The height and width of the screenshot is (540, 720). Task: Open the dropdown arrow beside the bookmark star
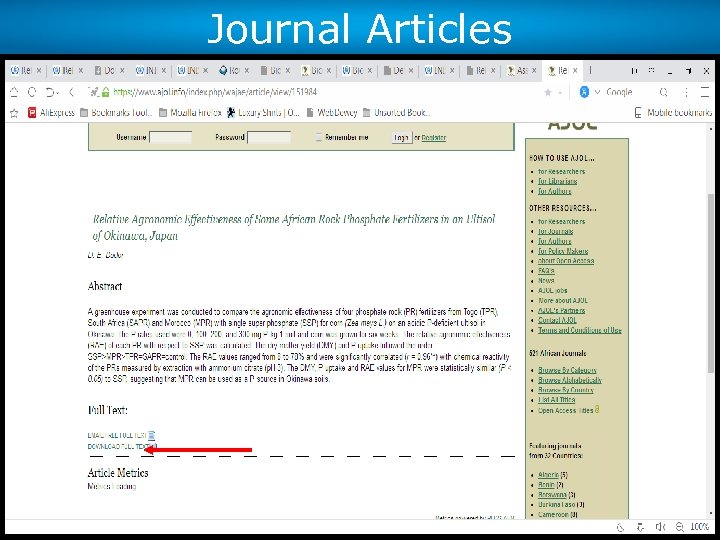[560, 93]
